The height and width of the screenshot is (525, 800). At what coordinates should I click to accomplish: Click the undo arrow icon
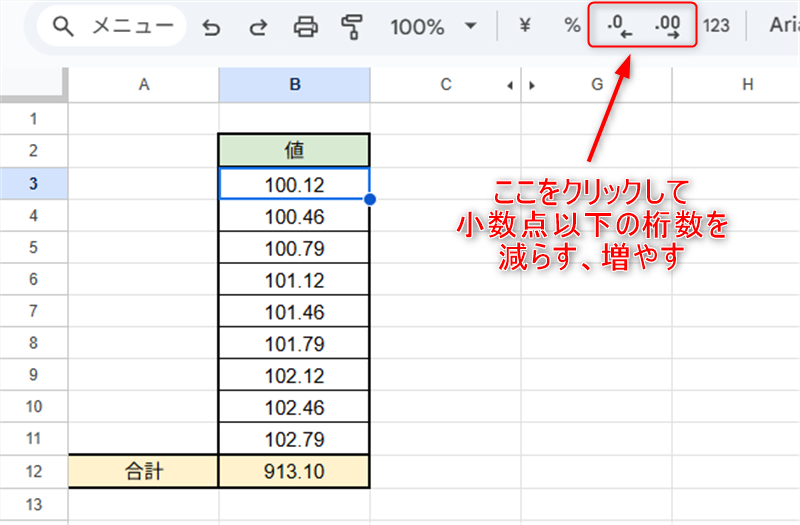click(x=211, y=27)
